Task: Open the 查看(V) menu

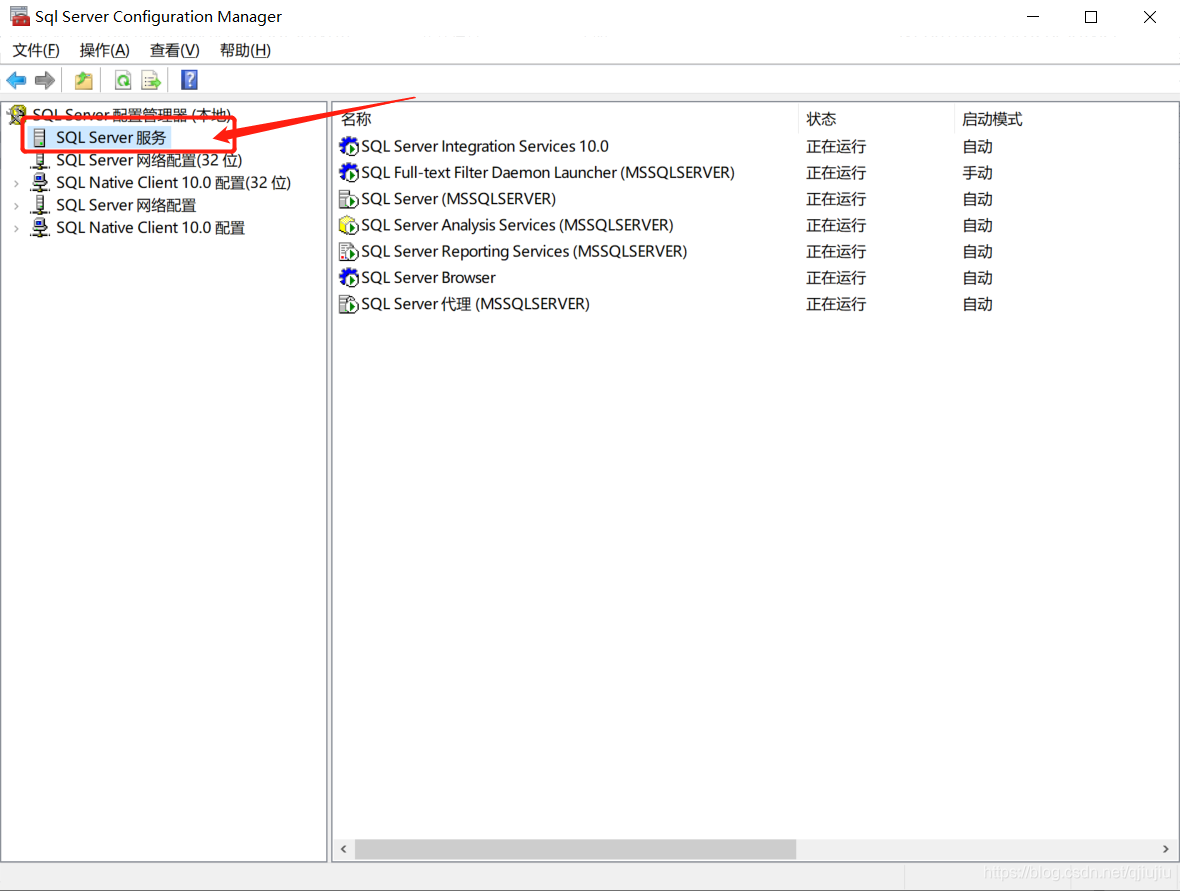Action: [x=172, y=49]
